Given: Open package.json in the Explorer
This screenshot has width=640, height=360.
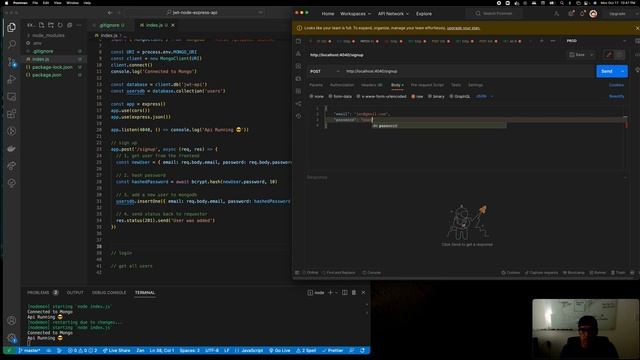Looking at the screenshot, I should (x=47, y=75).
